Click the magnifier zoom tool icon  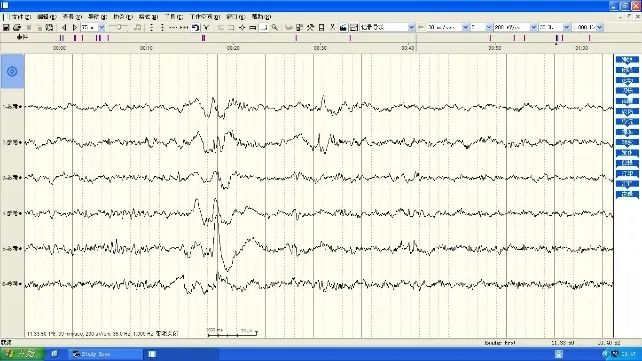pyautogui.click(x=274, y=27)
